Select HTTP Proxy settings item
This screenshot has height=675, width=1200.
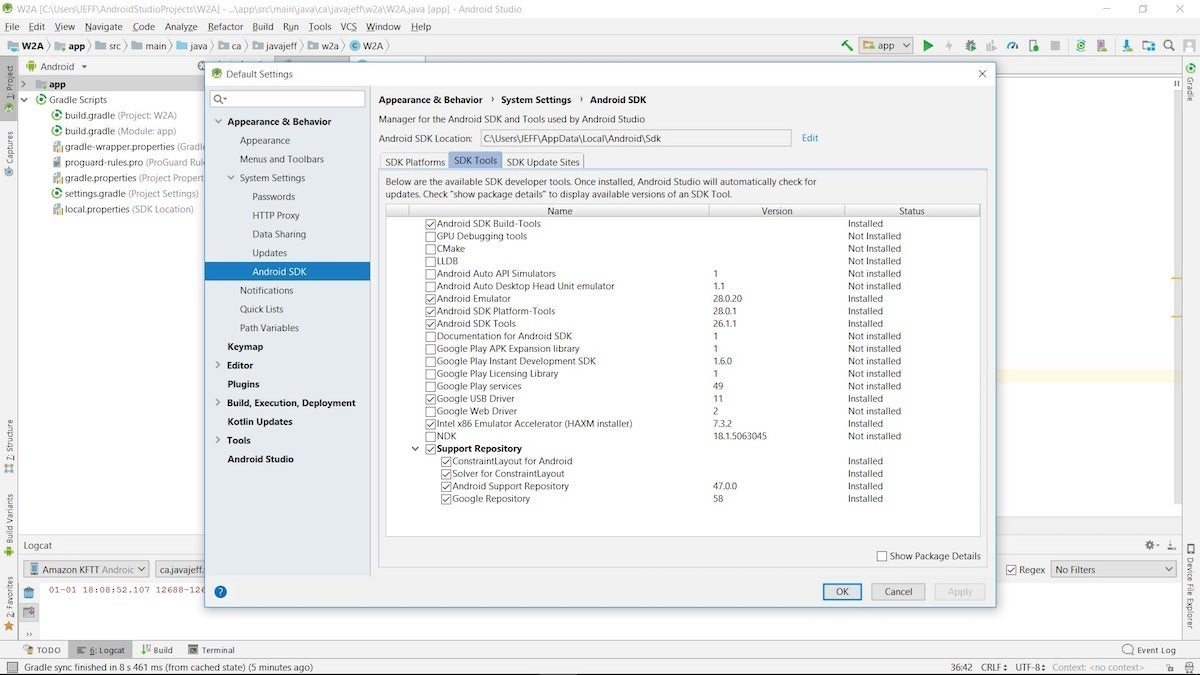pos(276,215)
